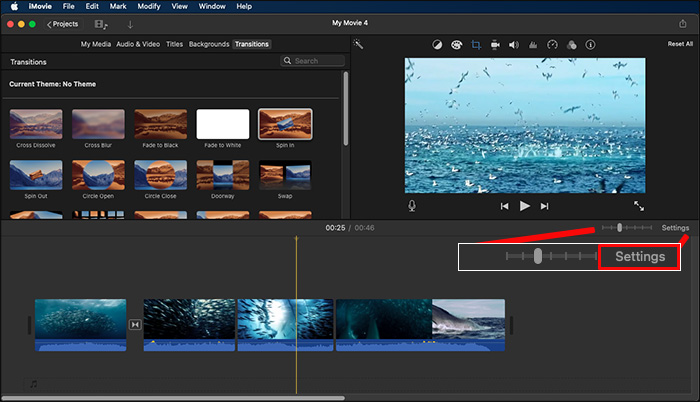This screenshot has width=700, height=402.
Task: Open the color correction palette tool
Action: pos(456,45)
